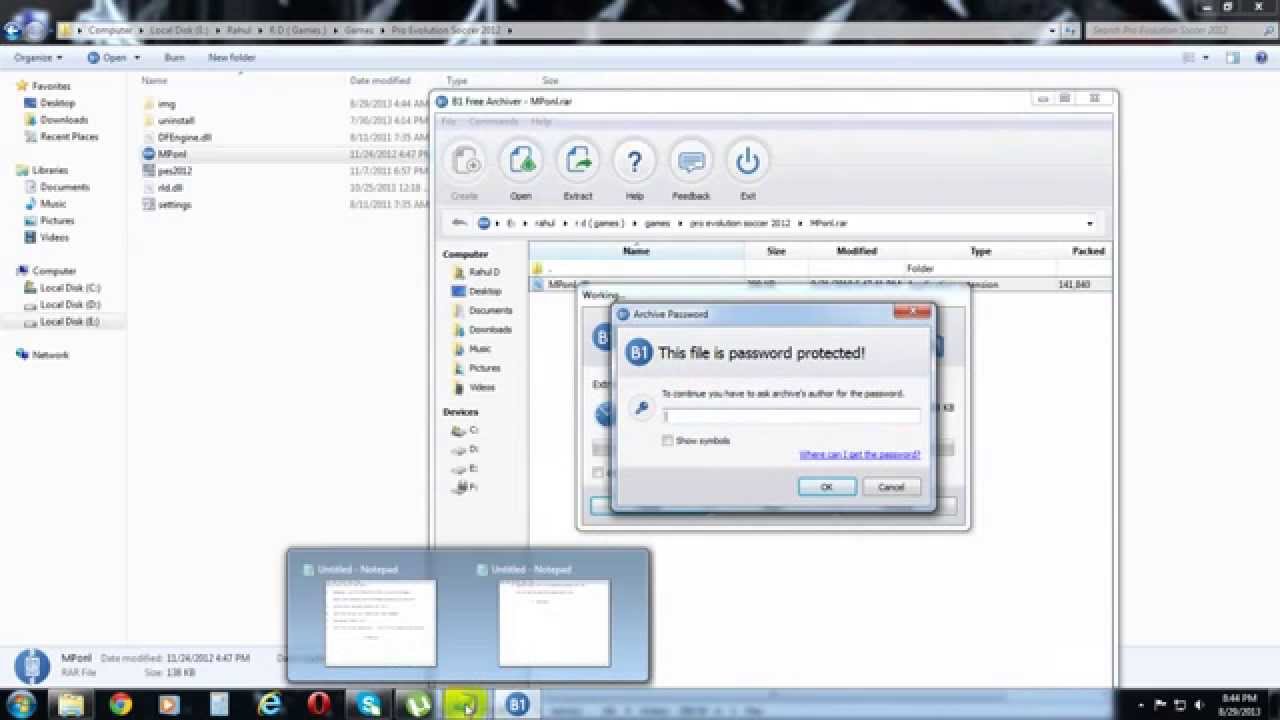This screenshot has width=1280, height=720.
Task: Click the Open button in Explorer toolbar
Action: tap(108, 58)
